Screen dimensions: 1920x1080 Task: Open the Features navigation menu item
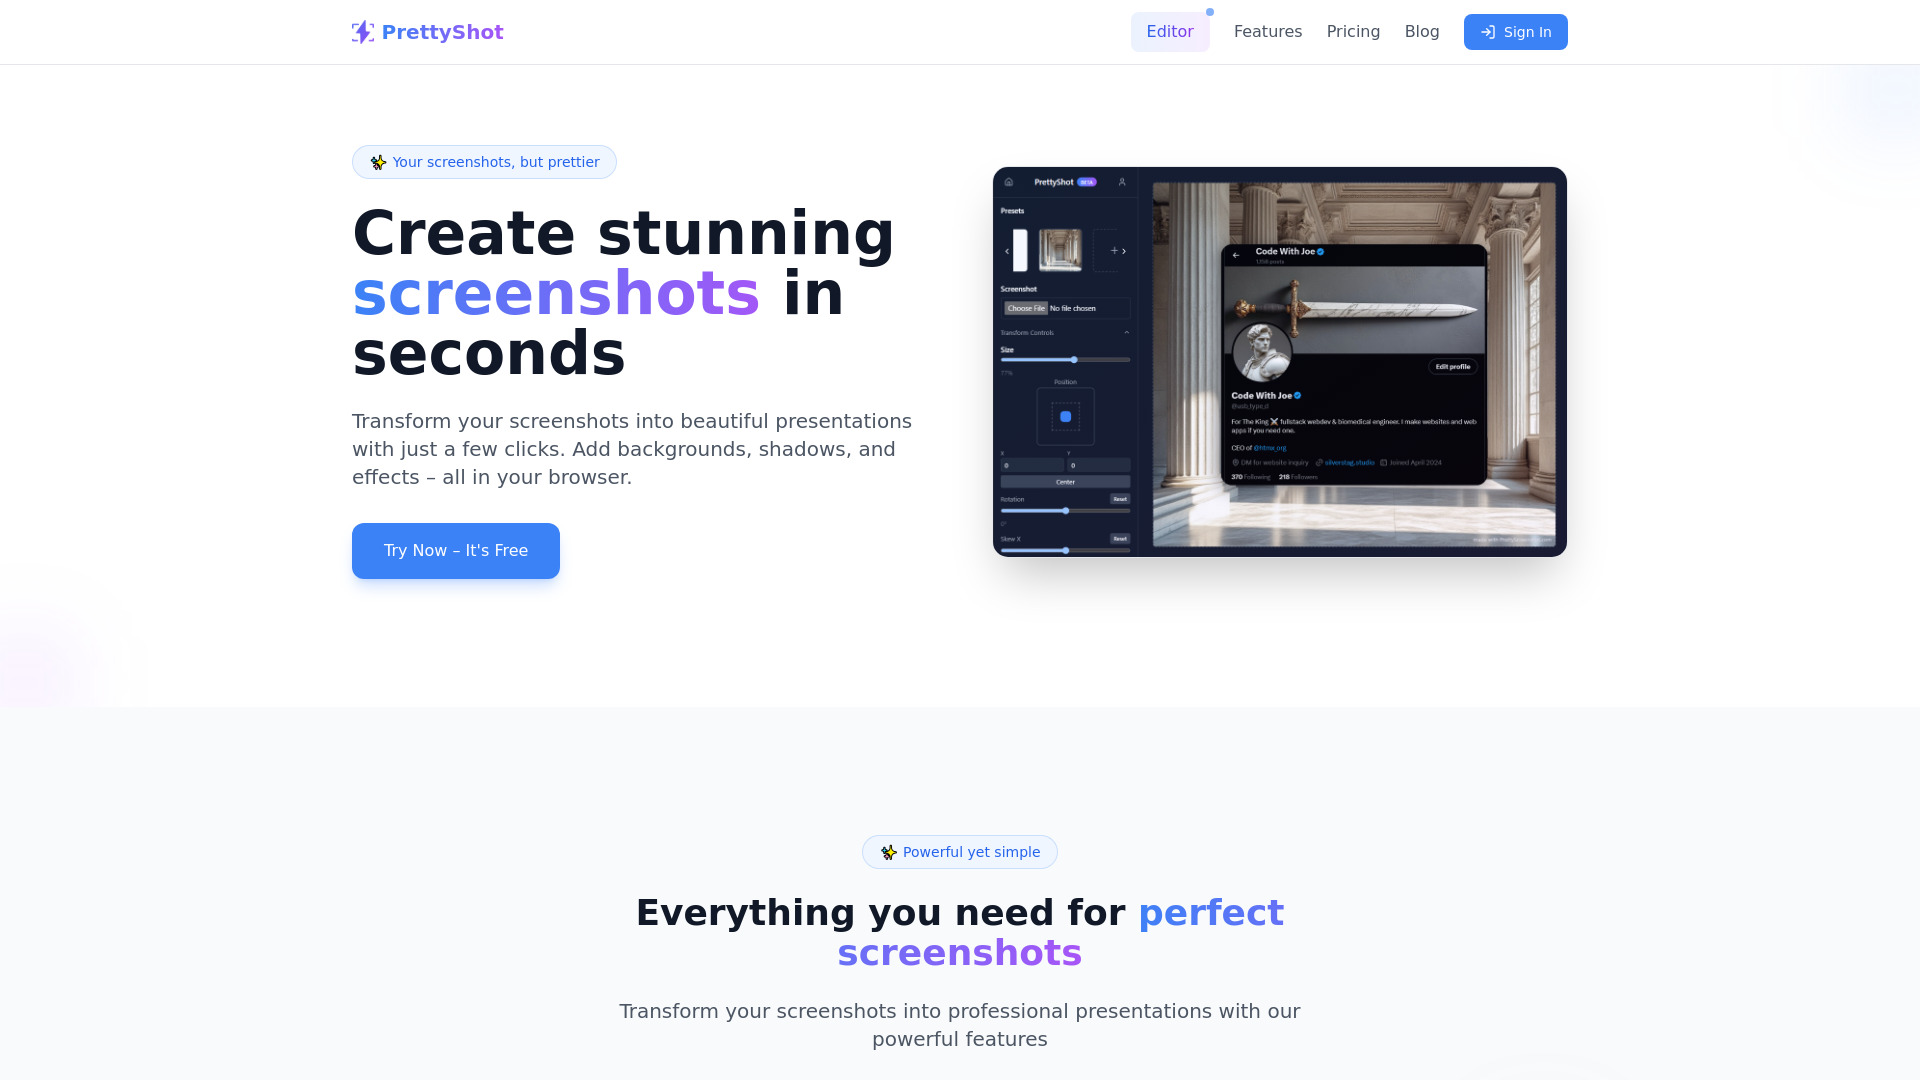coord(1267,32)
